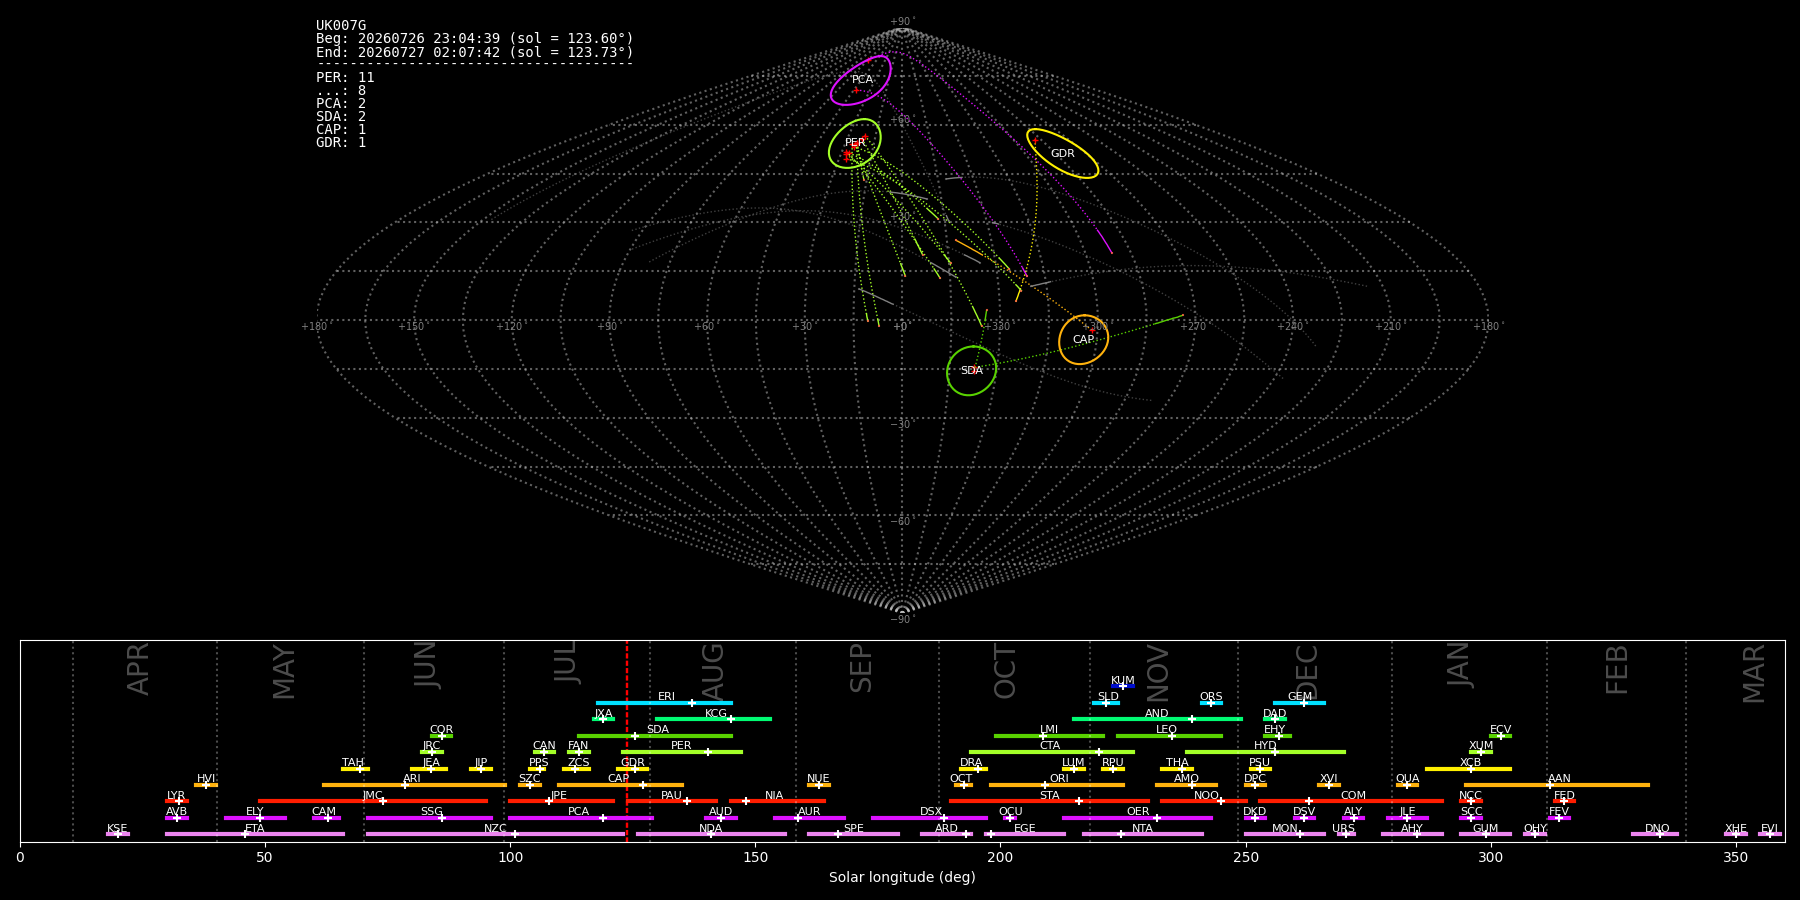Click the PCA radiant ellipse label
Screen dimensions: 1800x900
(862, 80)
